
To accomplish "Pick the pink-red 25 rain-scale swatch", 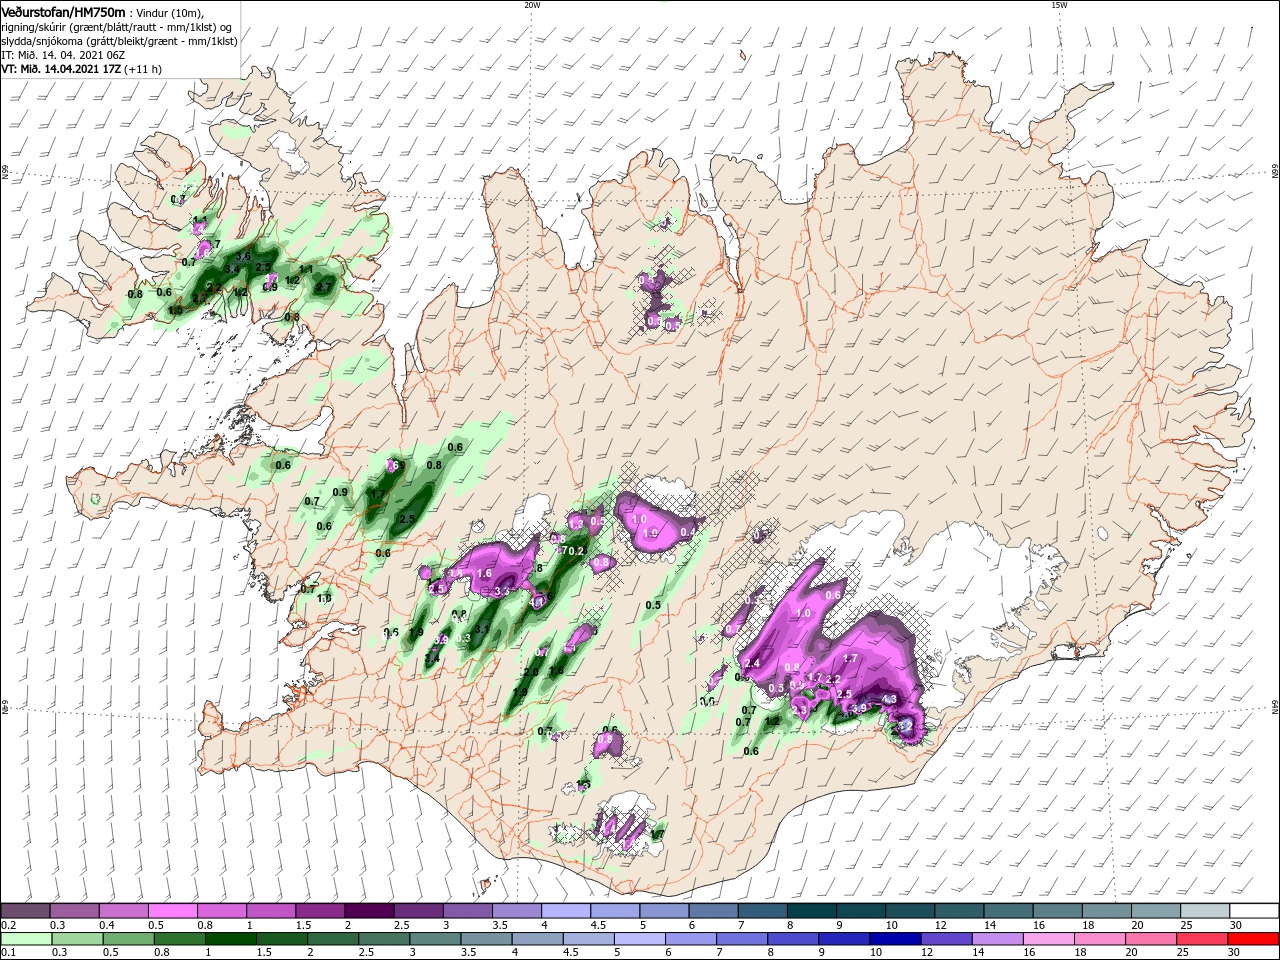I will click(x=1202, y=939).
